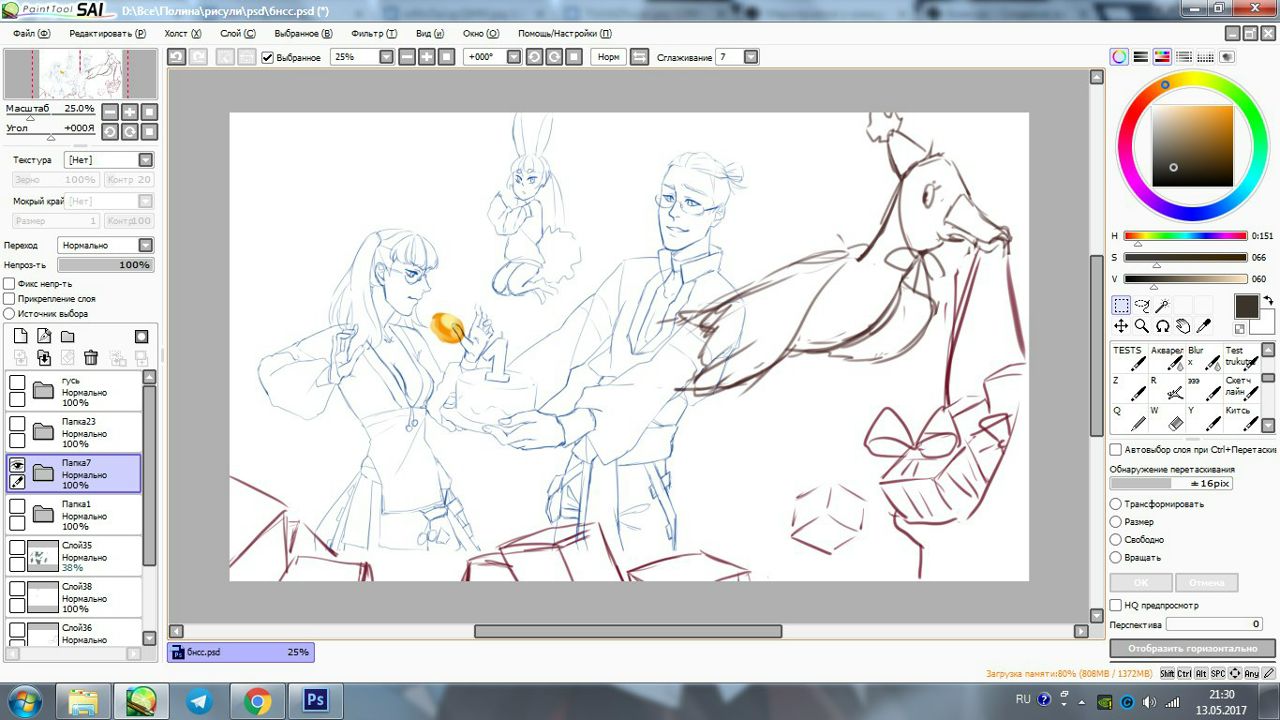Select the Move tool
The width and height of the screenshot is (1280, 720).
1121,326
